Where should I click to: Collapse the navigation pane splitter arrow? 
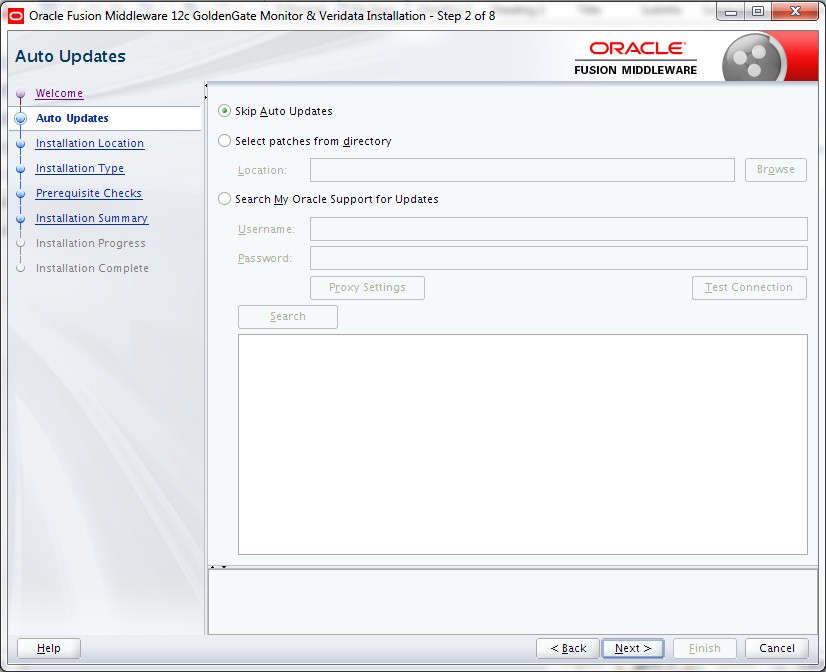(206, 85)
